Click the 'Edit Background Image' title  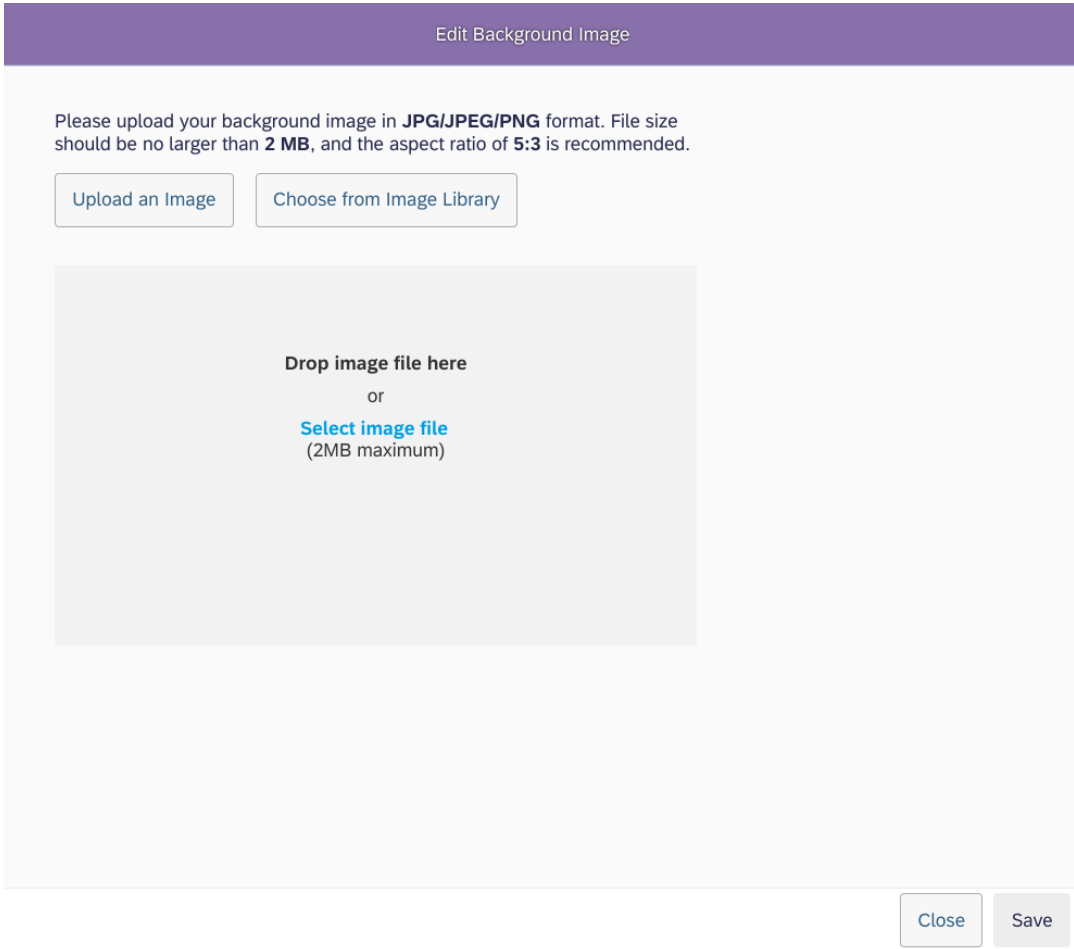pyautogui.click(x=532, y=35)
